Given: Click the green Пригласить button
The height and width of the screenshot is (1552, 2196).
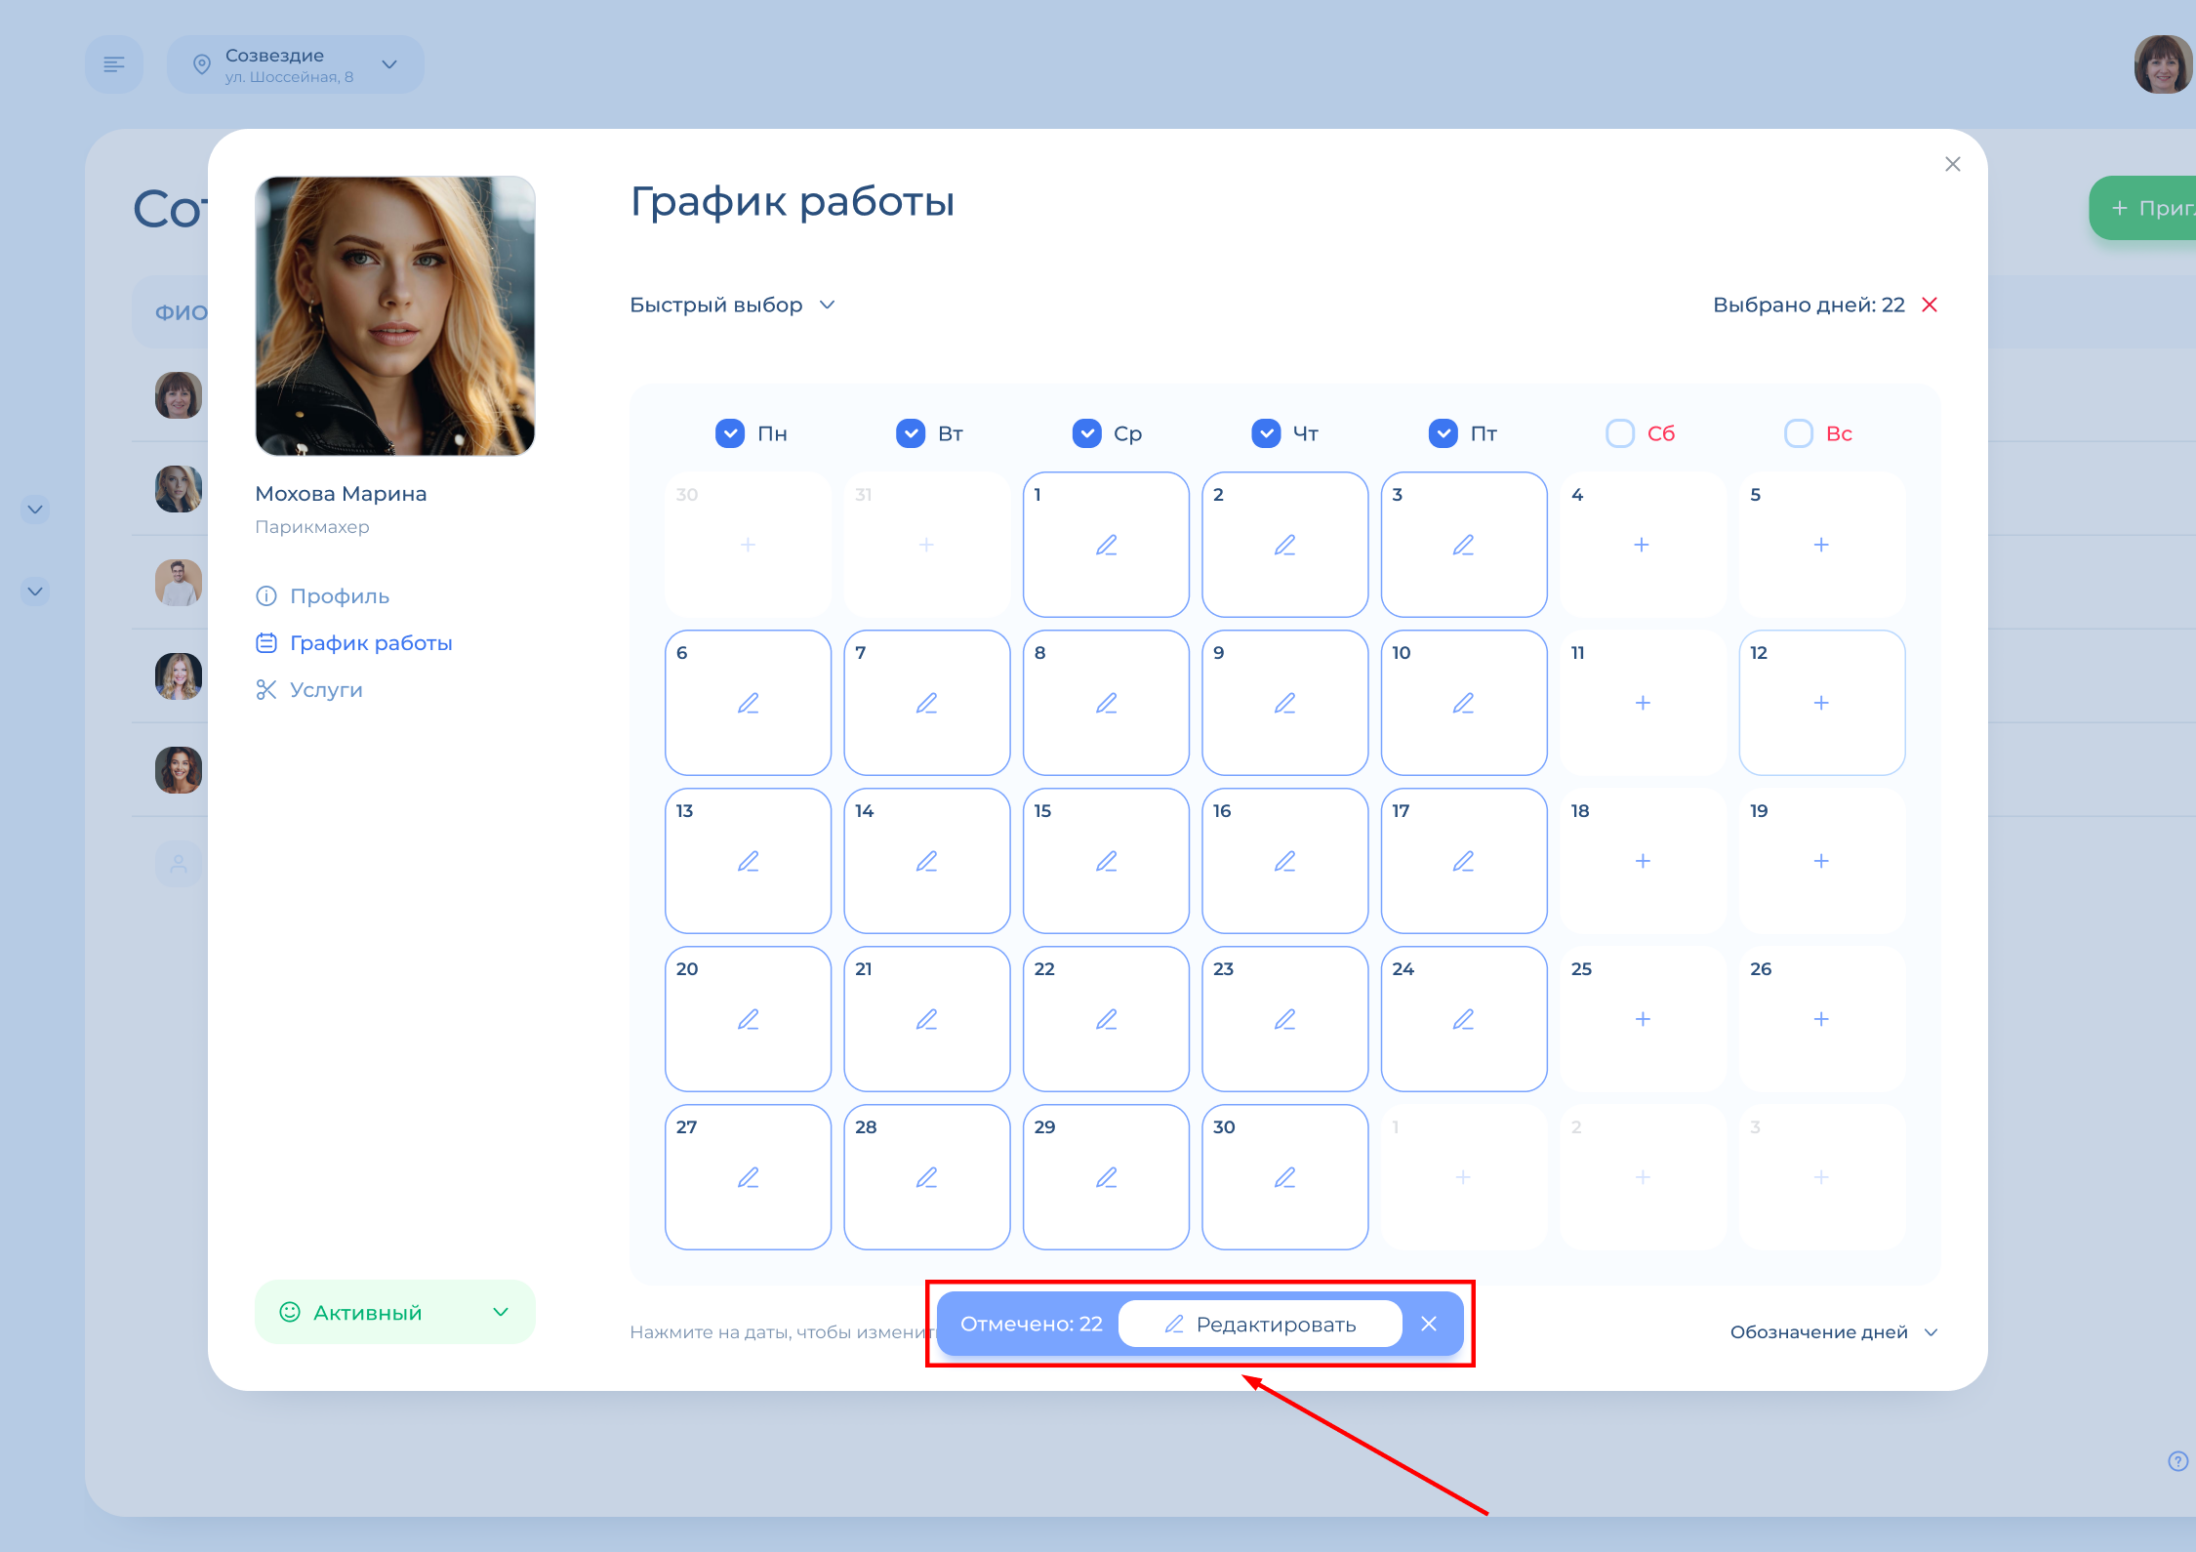Looking at the screenshot, I should [2143, 208].
